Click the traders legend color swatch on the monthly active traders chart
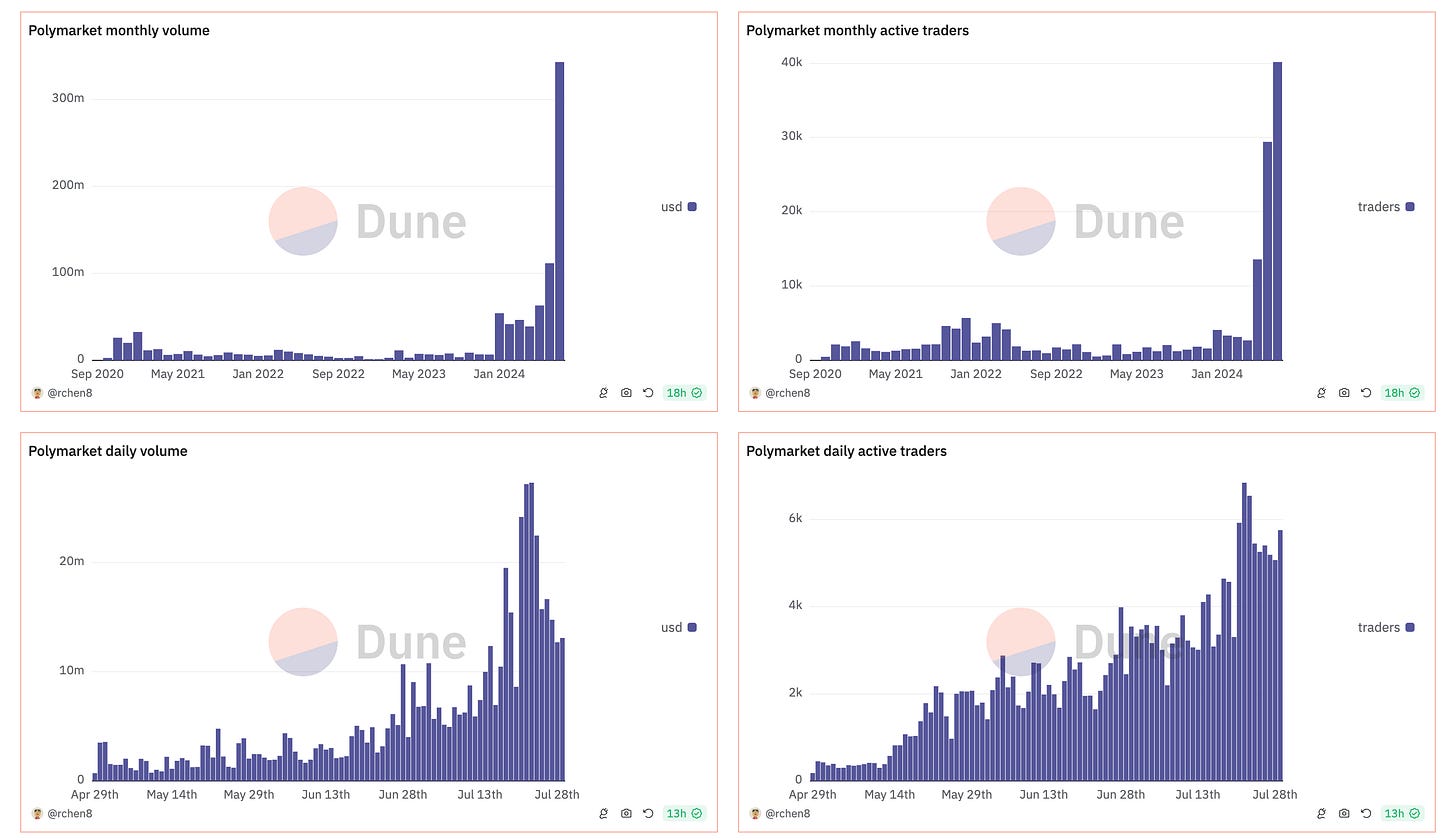1456x840 pixels. click(x=1410, y=207)
